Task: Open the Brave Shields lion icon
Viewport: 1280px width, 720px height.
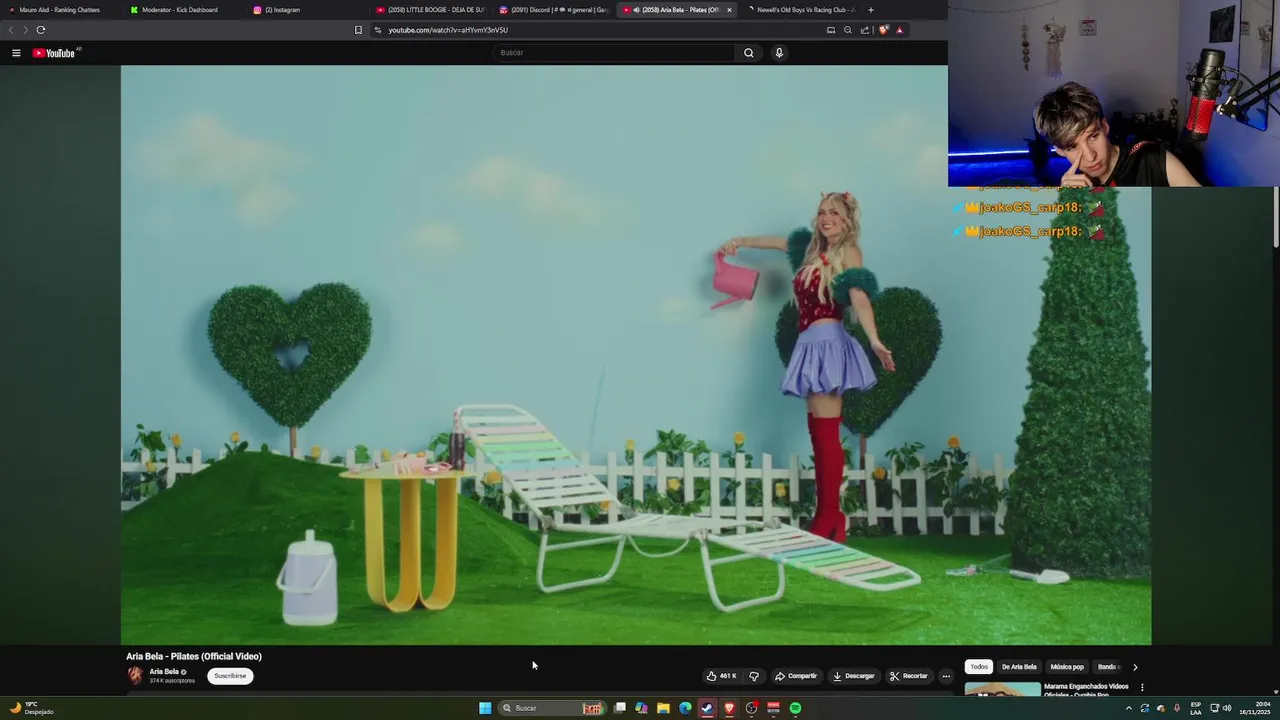Action: (x=883, y=30)
